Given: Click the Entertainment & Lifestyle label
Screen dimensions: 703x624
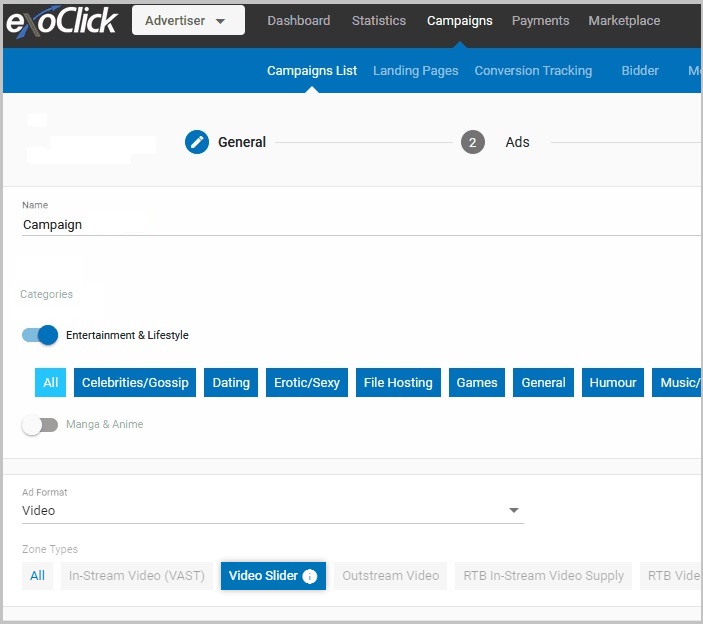Looking at the screenshot, I should [x=127, y=335].
